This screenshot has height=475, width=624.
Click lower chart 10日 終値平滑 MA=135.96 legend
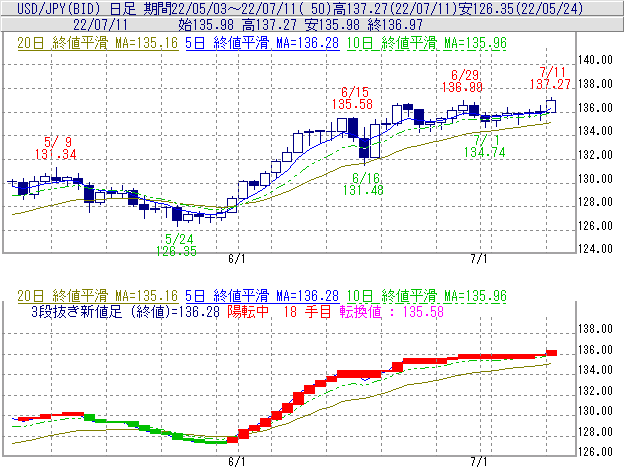(x=427, y=296)
